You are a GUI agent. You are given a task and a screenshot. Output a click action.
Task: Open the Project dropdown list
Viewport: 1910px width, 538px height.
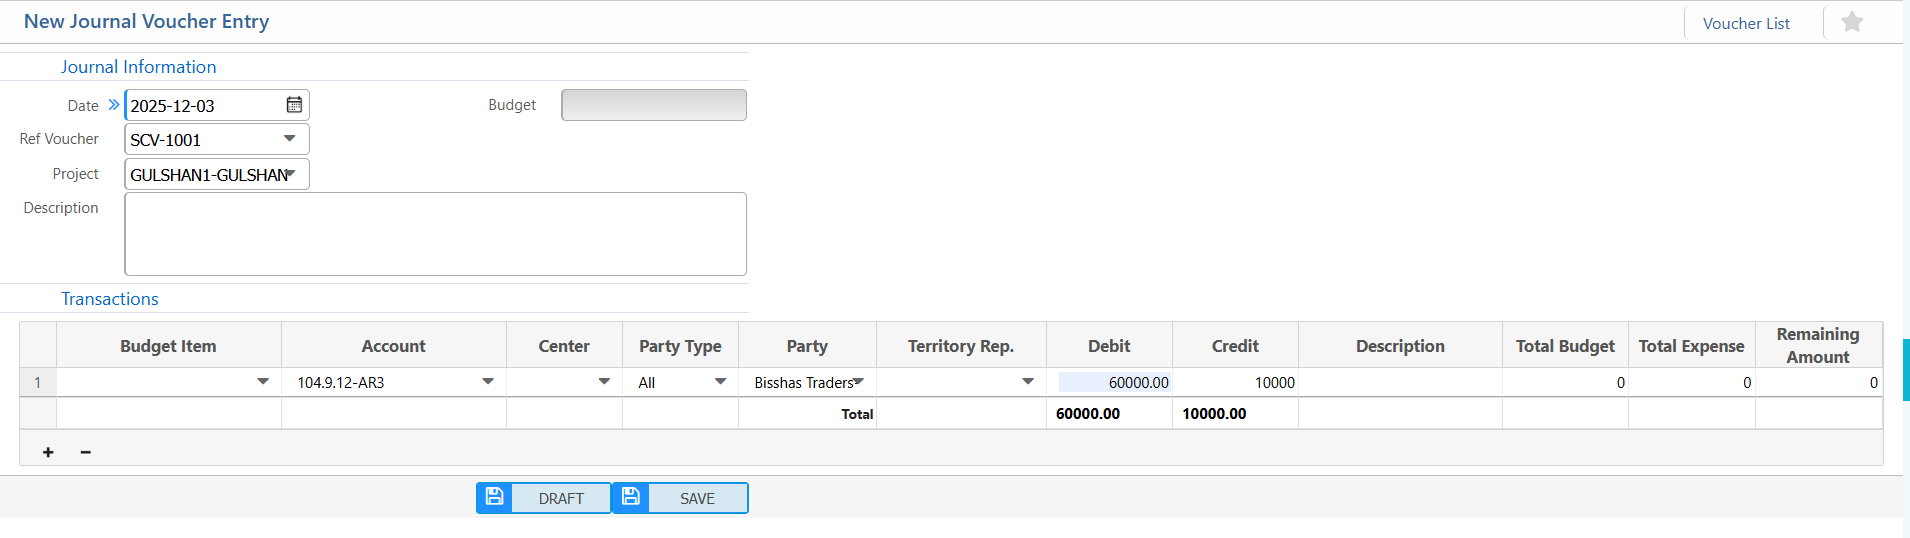click(x=291, y=174)
